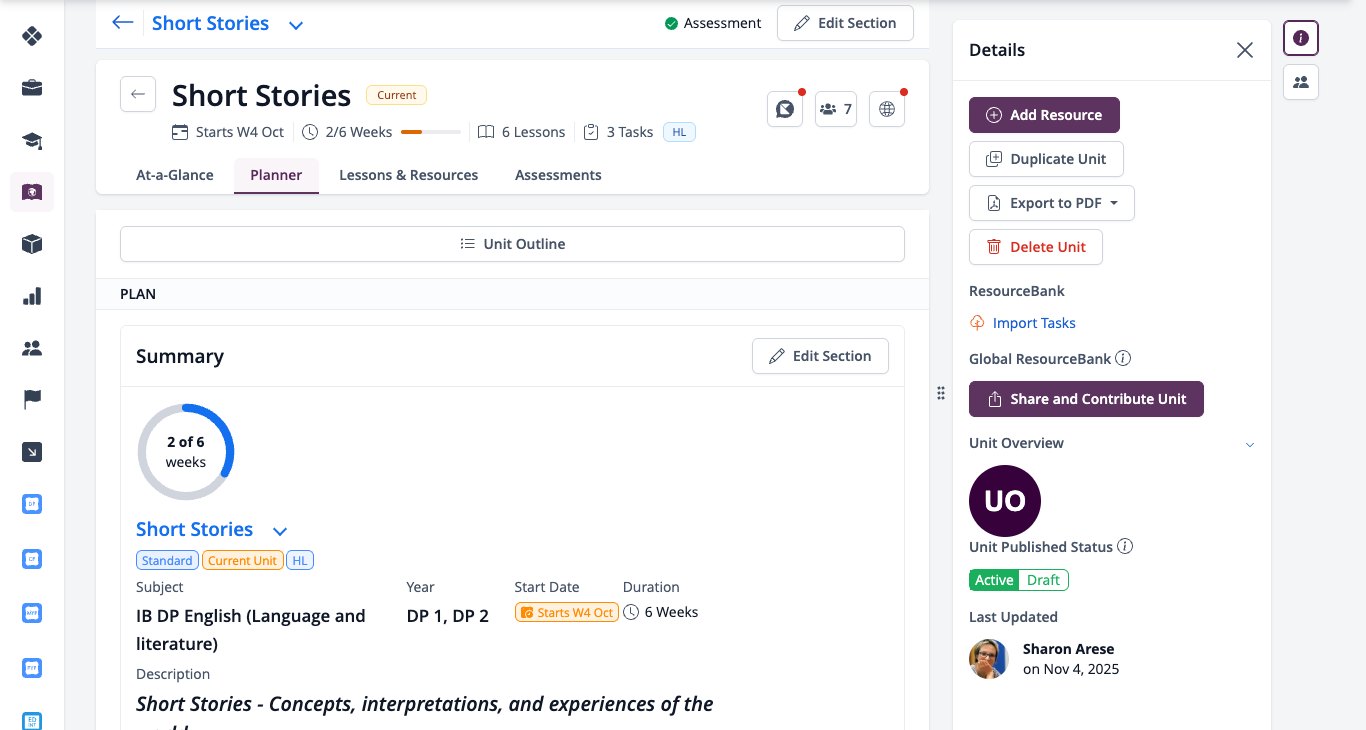This screenshot has width=1366, height=730.
Task: Click the graduation cap sidebar icon
Action: (x=32, y=140)
